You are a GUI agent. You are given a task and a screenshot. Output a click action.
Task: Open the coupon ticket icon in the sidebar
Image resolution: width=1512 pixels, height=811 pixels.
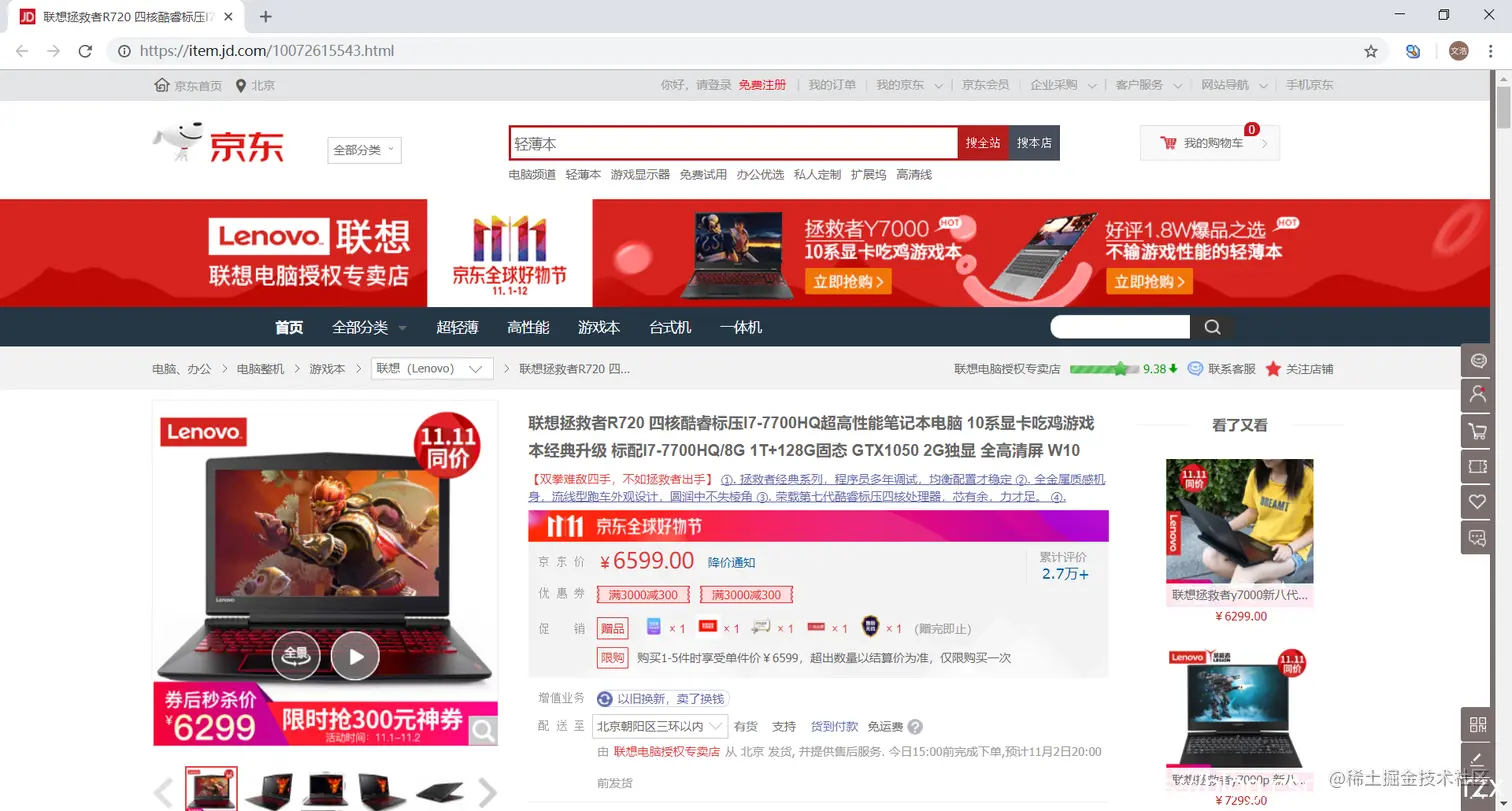point(1478,466)
